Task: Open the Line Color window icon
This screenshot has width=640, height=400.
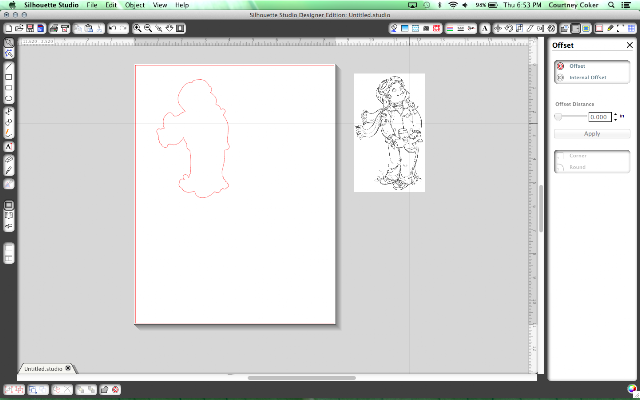Action: point(450,28)
